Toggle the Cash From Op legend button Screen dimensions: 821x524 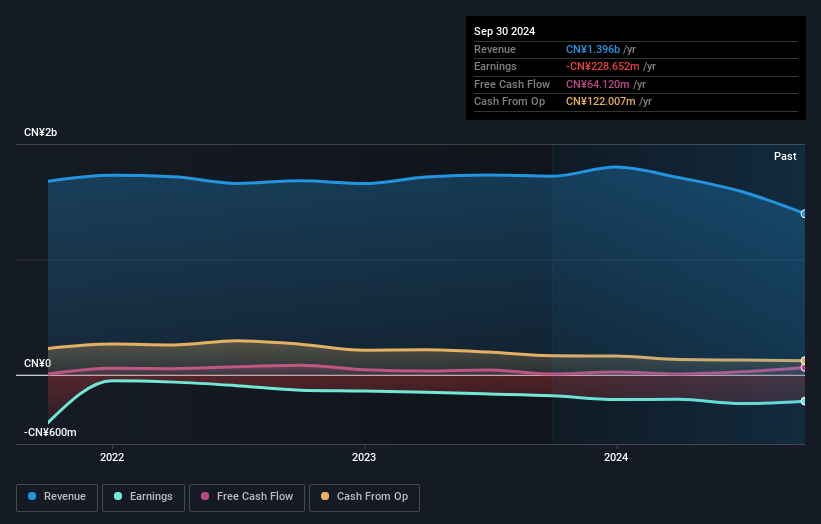point(364,497)
